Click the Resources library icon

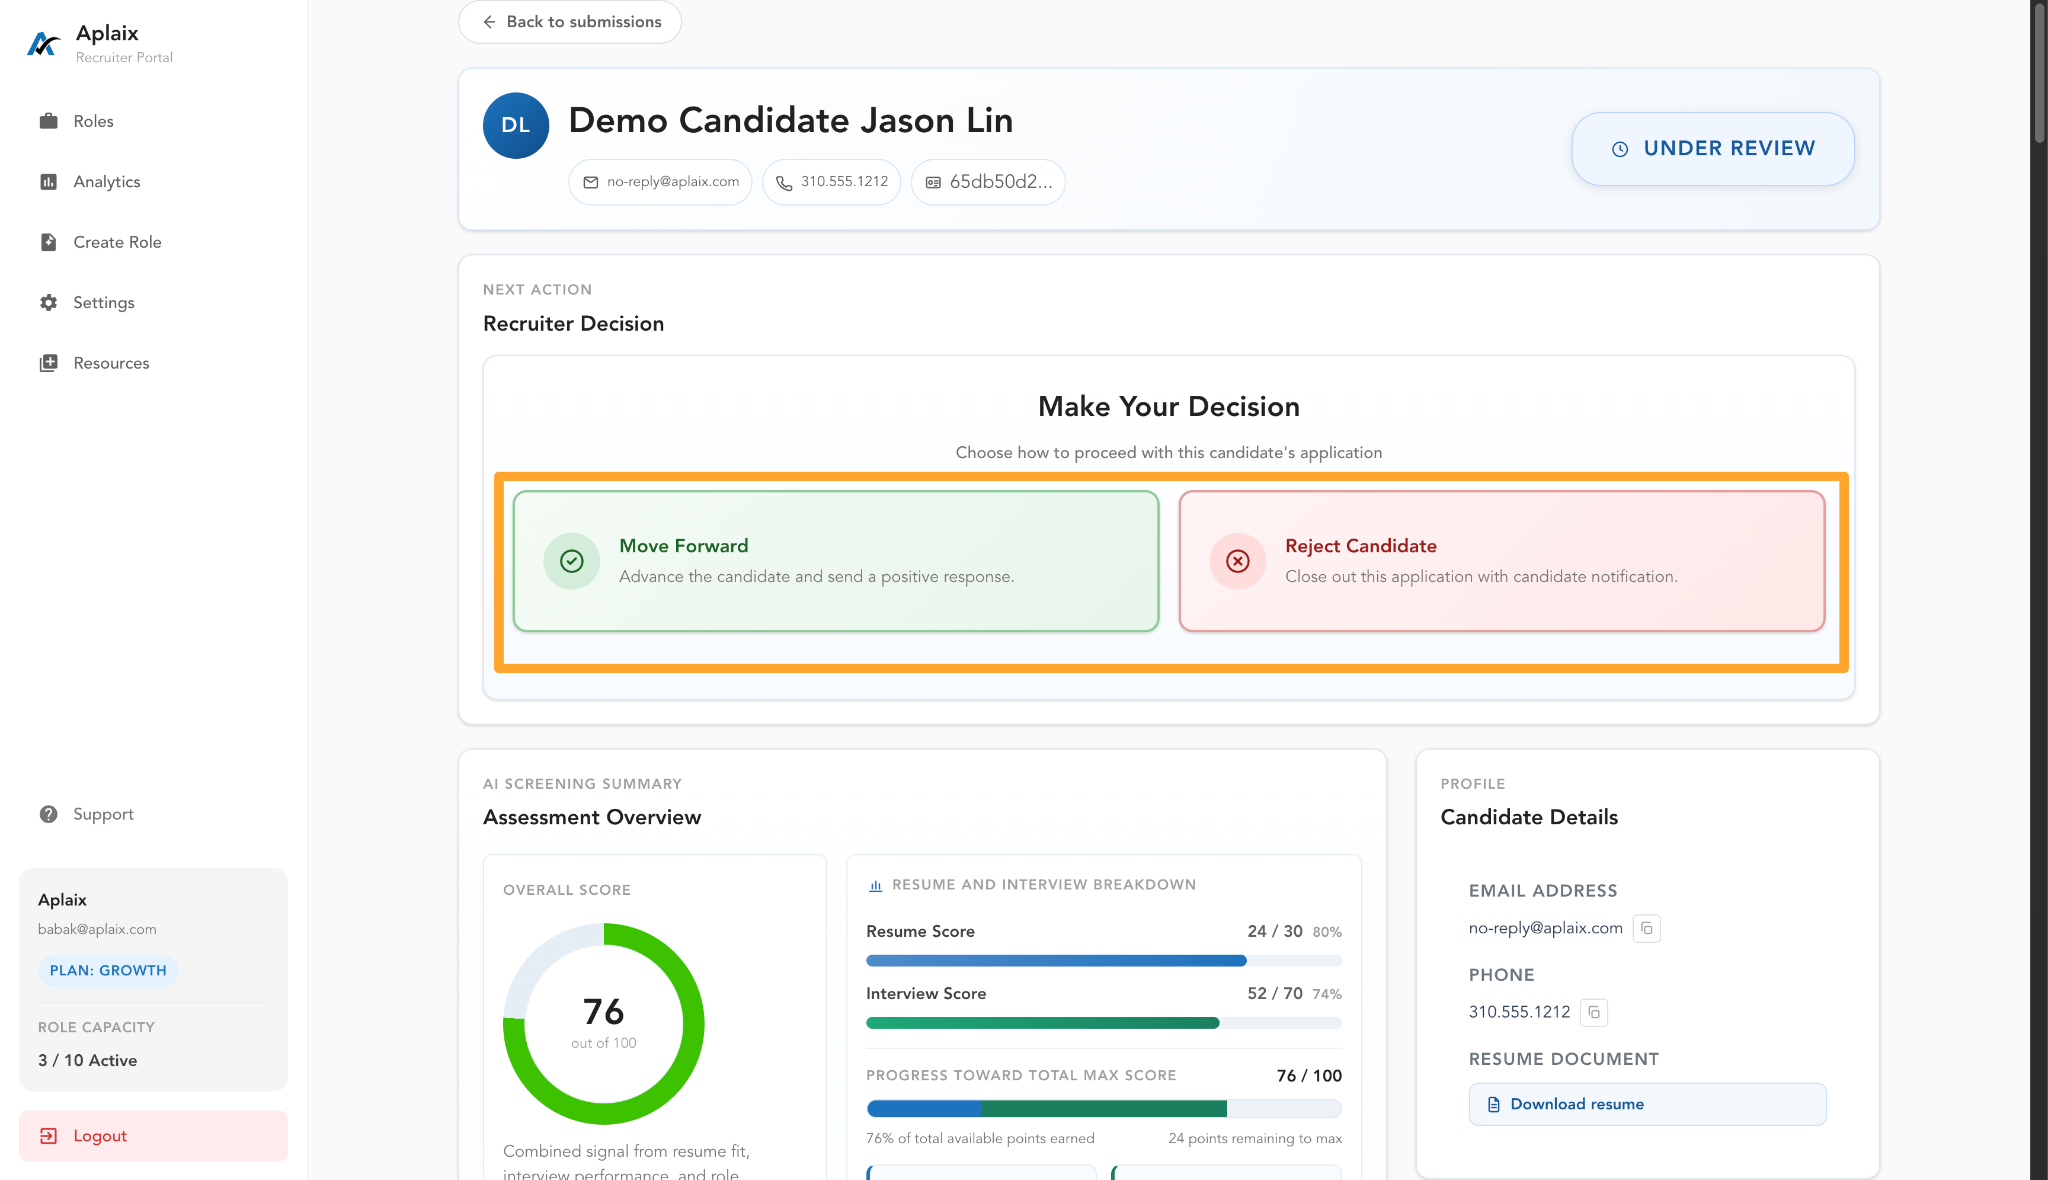(x=48, y=363)
